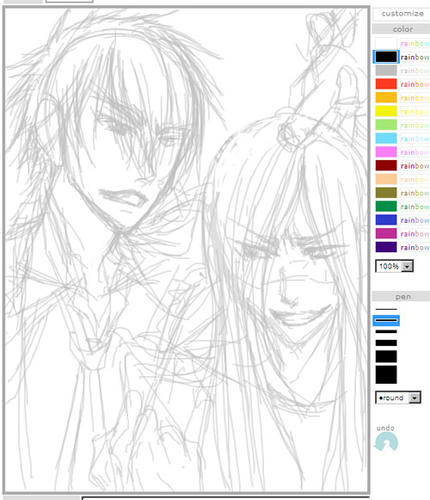Open the round pen shape dropdown

[x=398, y=397]
